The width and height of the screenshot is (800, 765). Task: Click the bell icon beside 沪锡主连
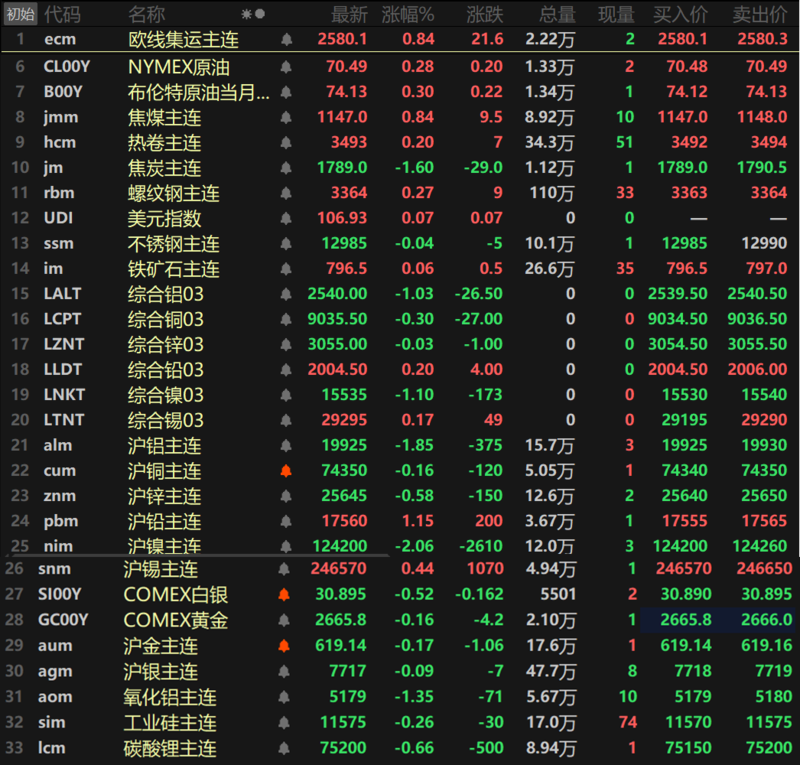(x=284, y=569)
